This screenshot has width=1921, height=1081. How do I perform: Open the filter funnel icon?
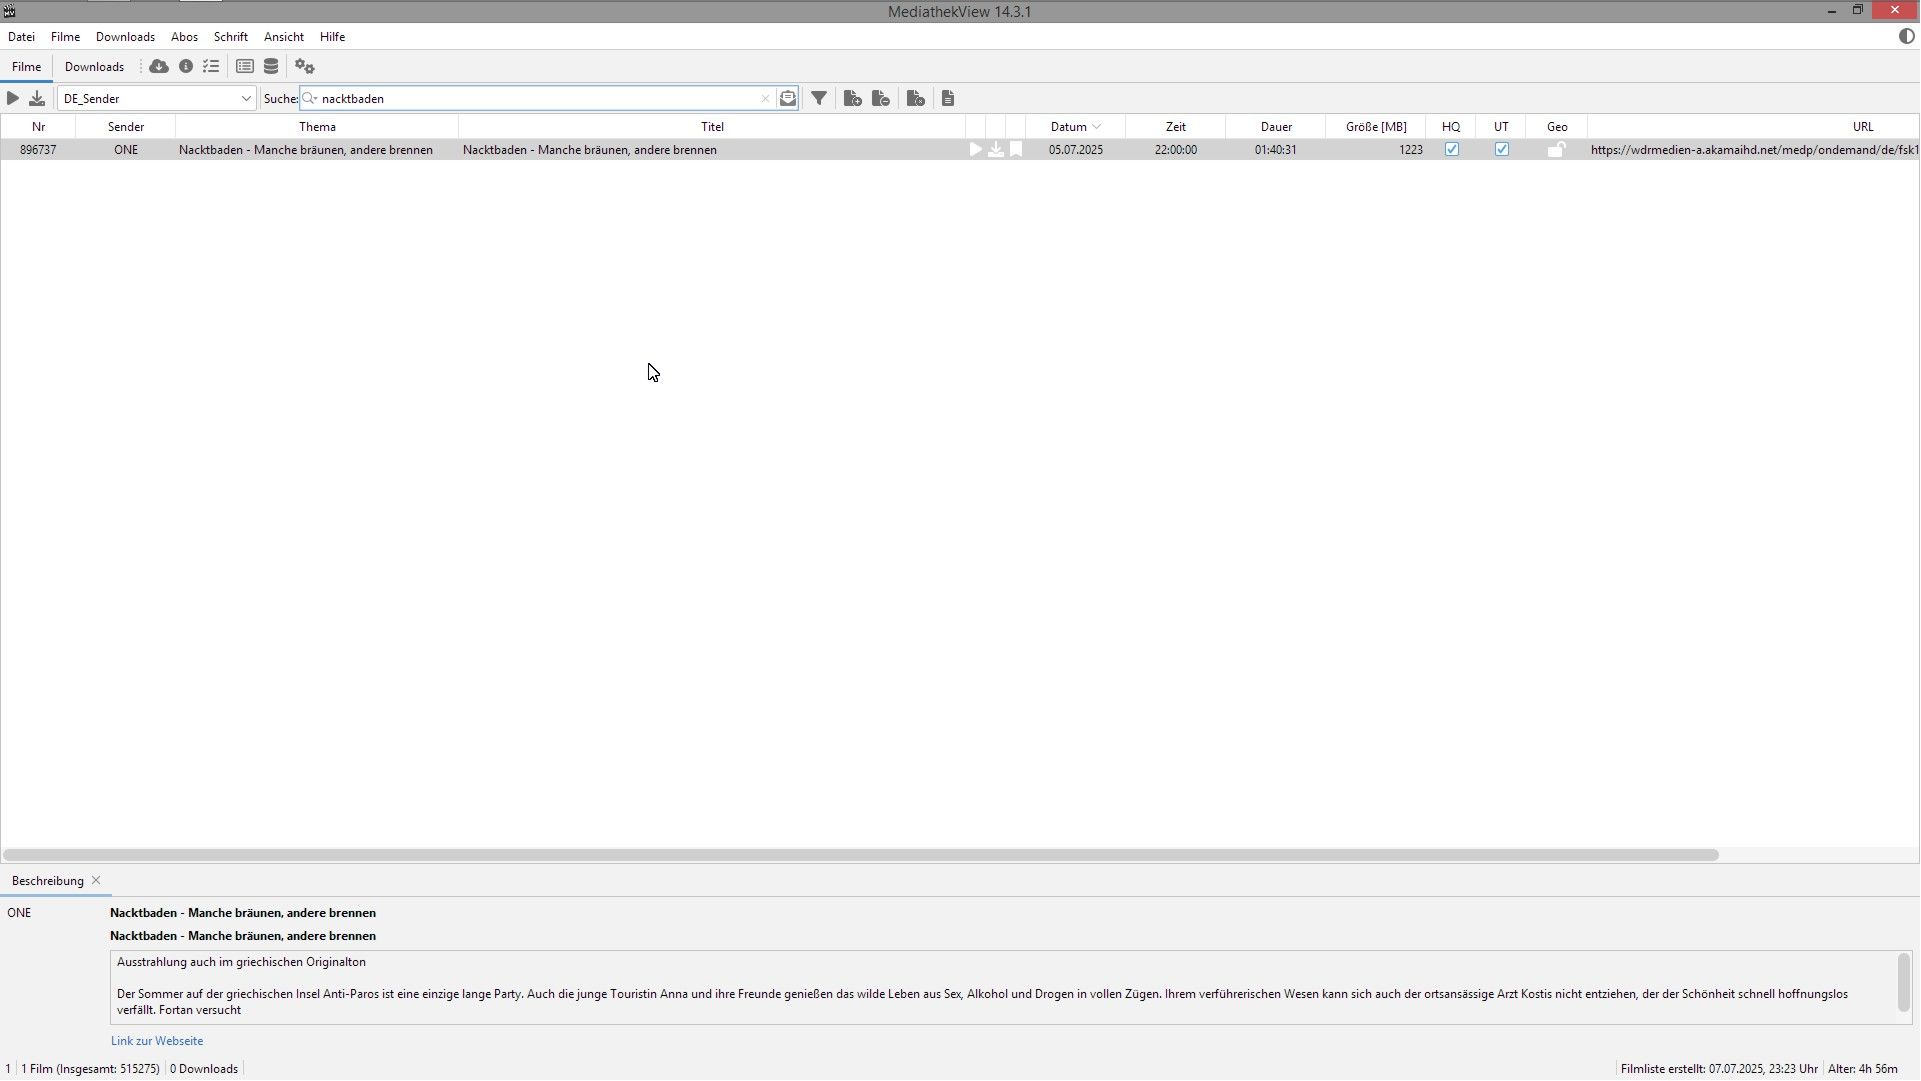tap(819, 98)
